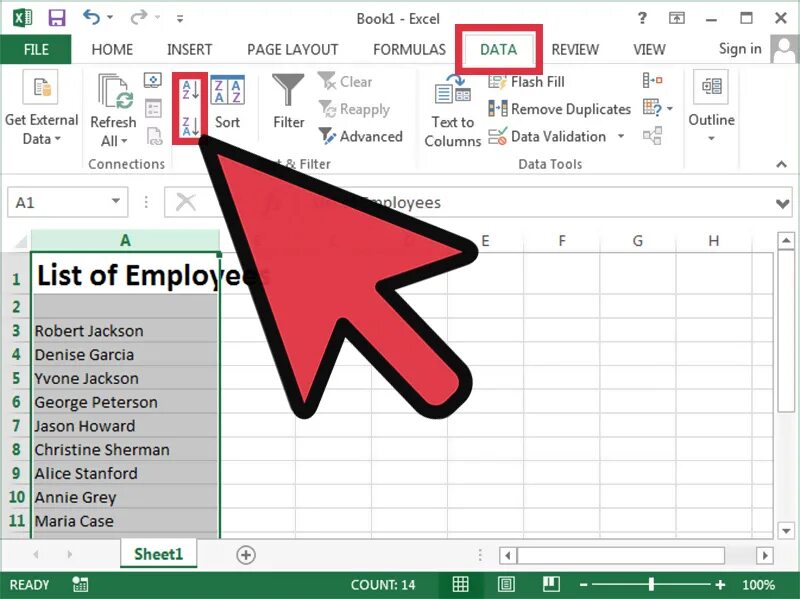This screenshot has height=599, width=800.
Task: Click the Data Validation button
Action: coord(547,136)
